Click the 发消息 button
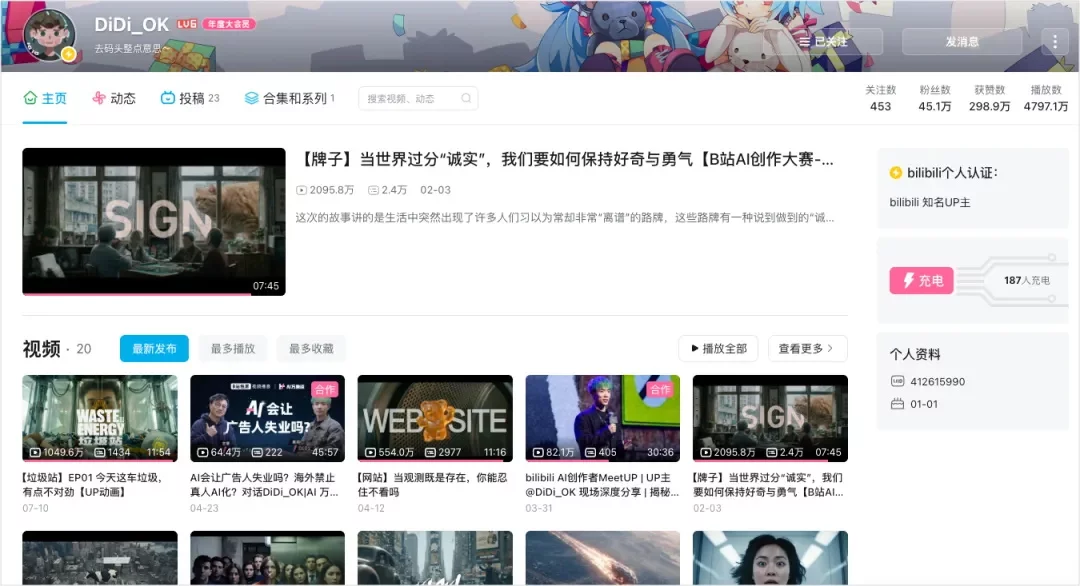Image resolution: width=1080 pixels, height=586 pixels. (962, 41)
